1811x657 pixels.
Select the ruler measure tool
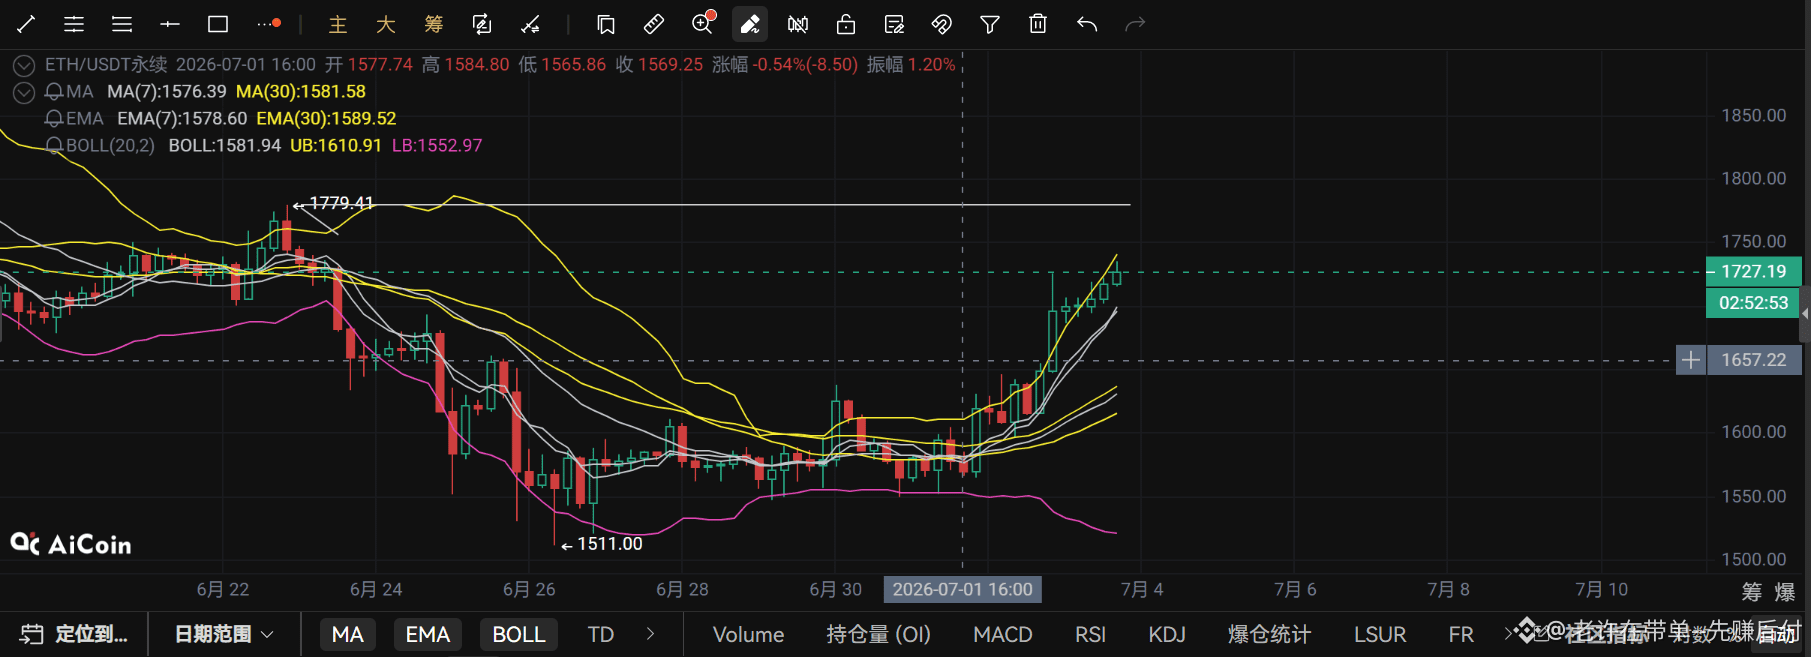pos(654,24)
